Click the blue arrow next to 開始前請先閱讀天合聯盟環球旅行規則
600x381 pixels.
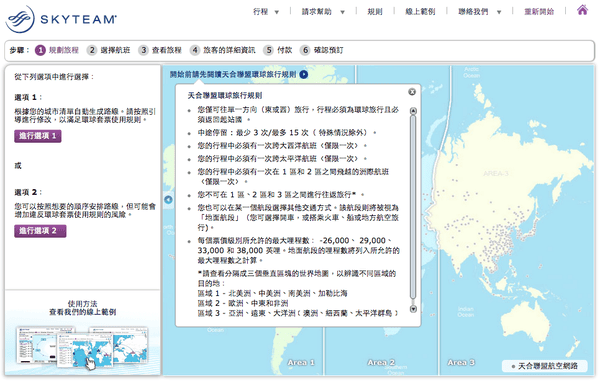pos(304,75)
